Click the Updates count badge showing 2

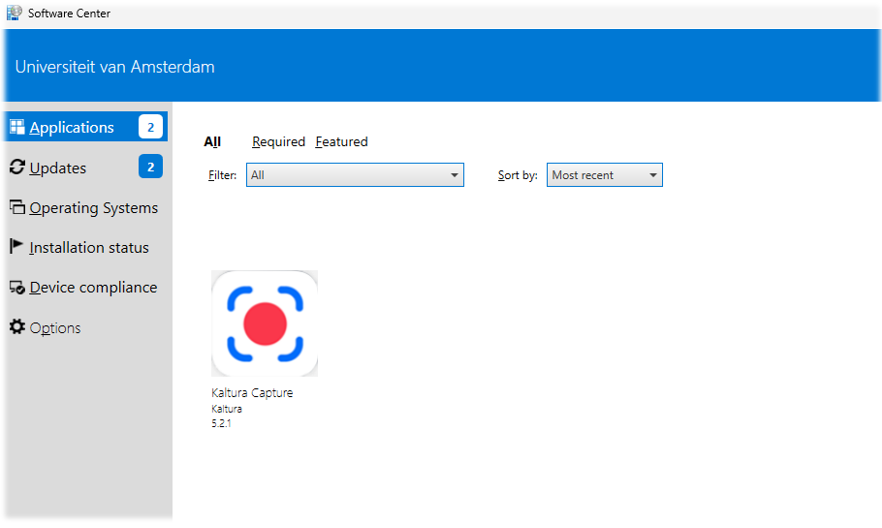click(x=150, y=167)
